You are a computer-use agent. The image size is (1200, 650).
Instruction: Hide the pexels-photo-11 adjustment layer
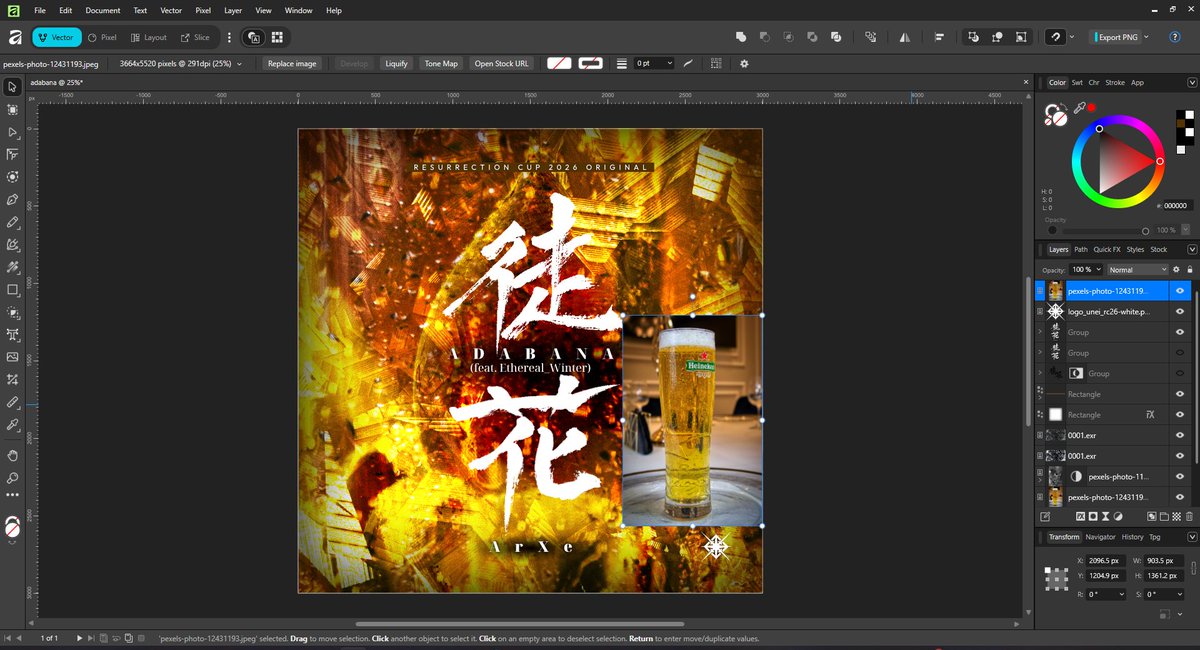[1181, 476]
